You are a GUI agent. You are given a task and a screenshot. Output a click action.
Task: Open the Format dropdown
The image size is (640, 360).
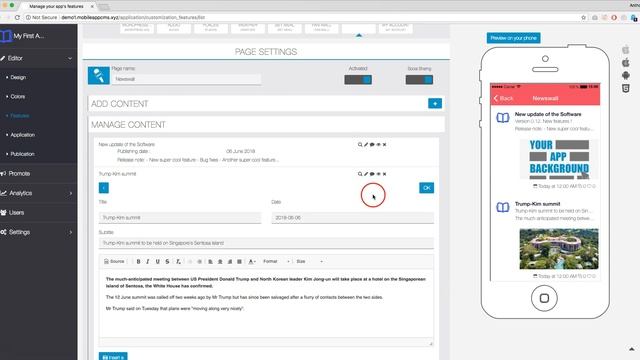[276, 261]
